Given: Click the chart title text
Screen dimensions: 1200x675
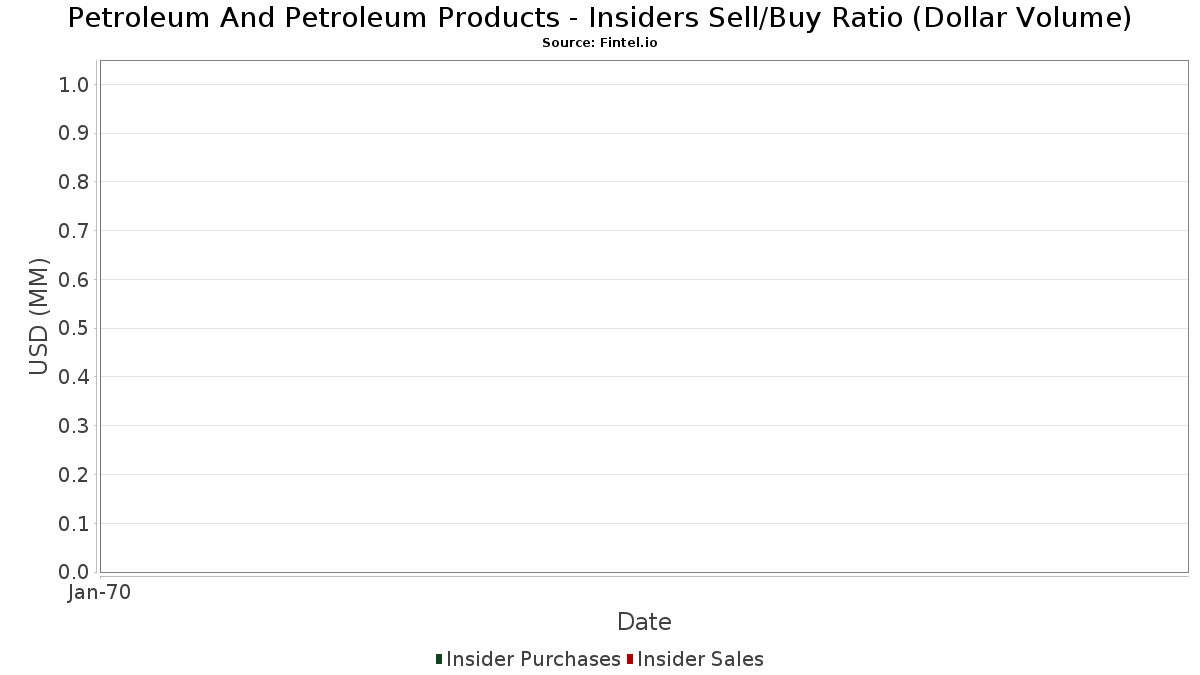Looking at the screenshot, I should (x=600, y=18).
